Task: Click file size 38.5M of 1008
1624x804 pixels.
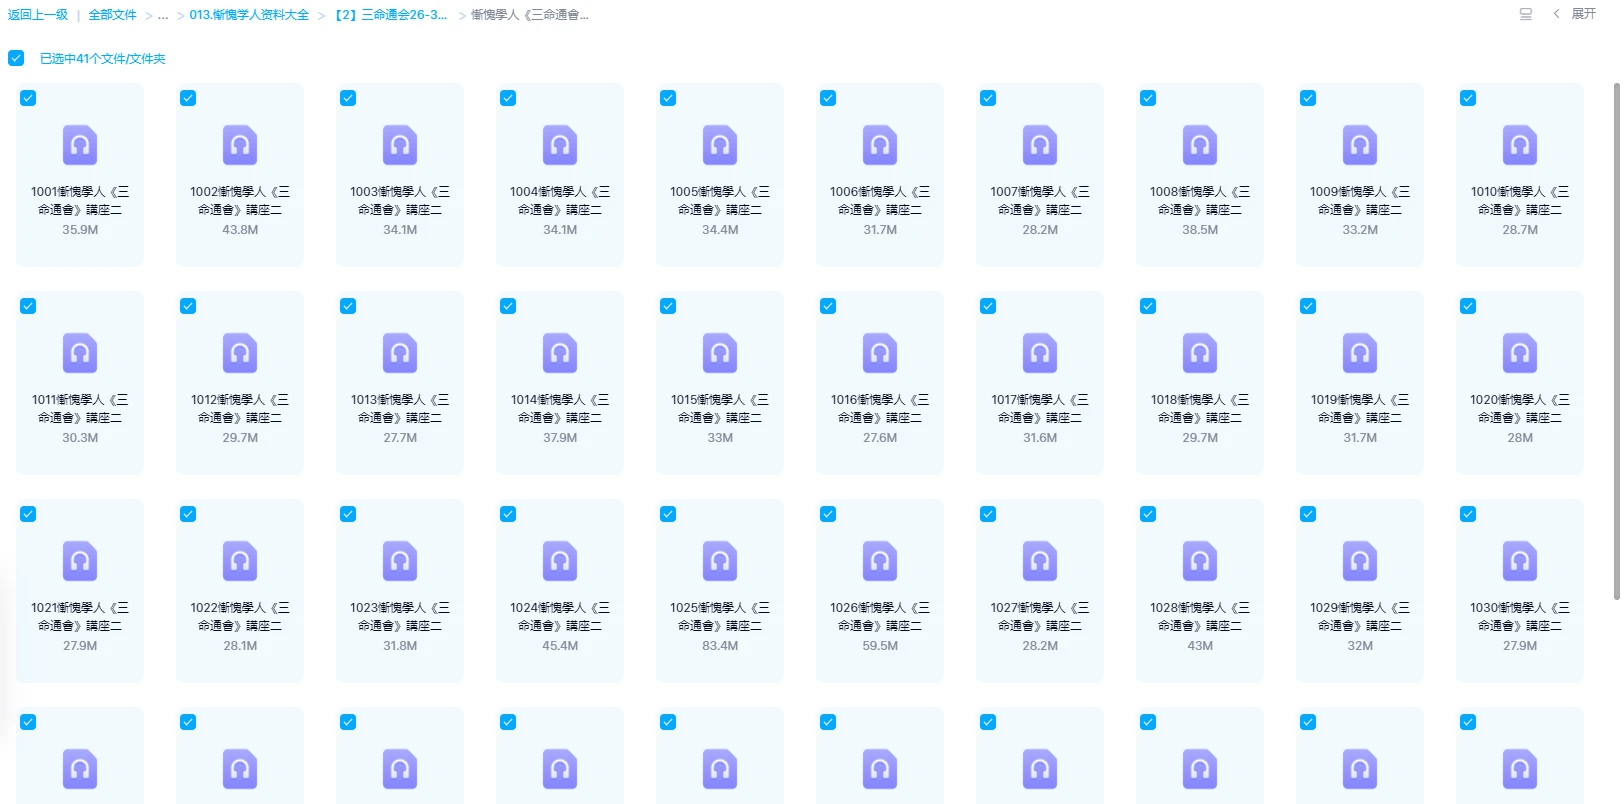Action: pos(1200,230)
